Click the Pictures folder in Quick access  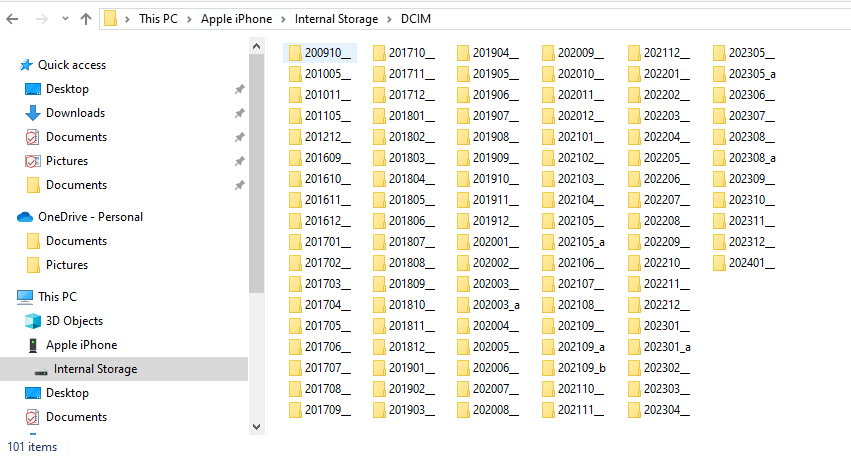coord(66,161)
